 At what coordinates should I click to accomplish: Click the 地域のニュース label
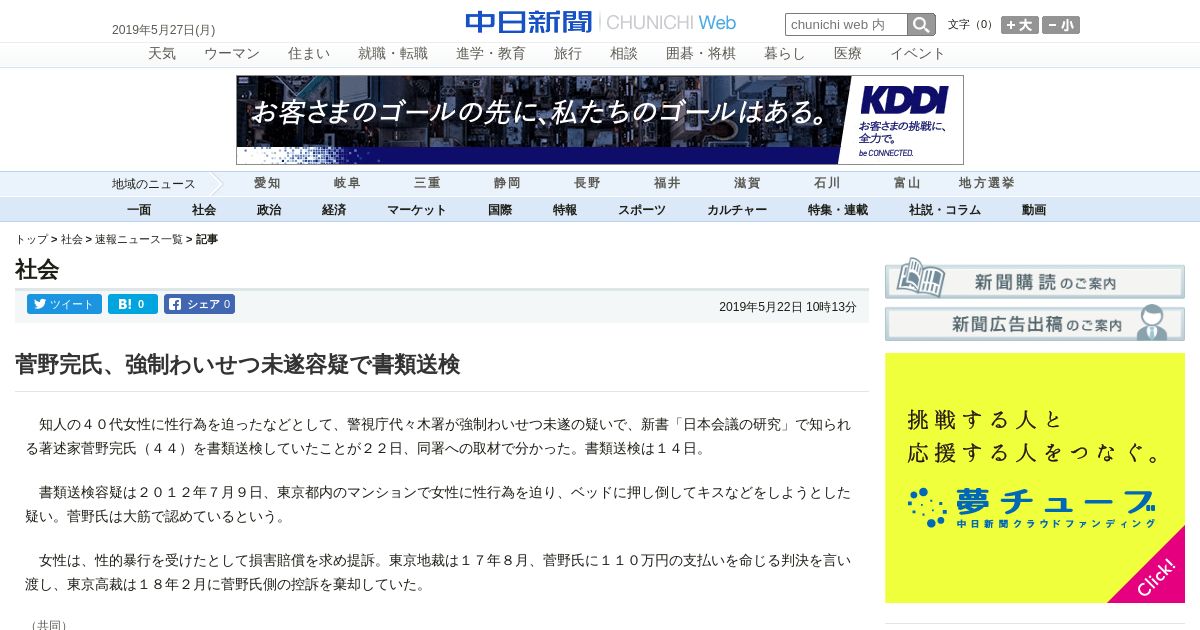154,184
